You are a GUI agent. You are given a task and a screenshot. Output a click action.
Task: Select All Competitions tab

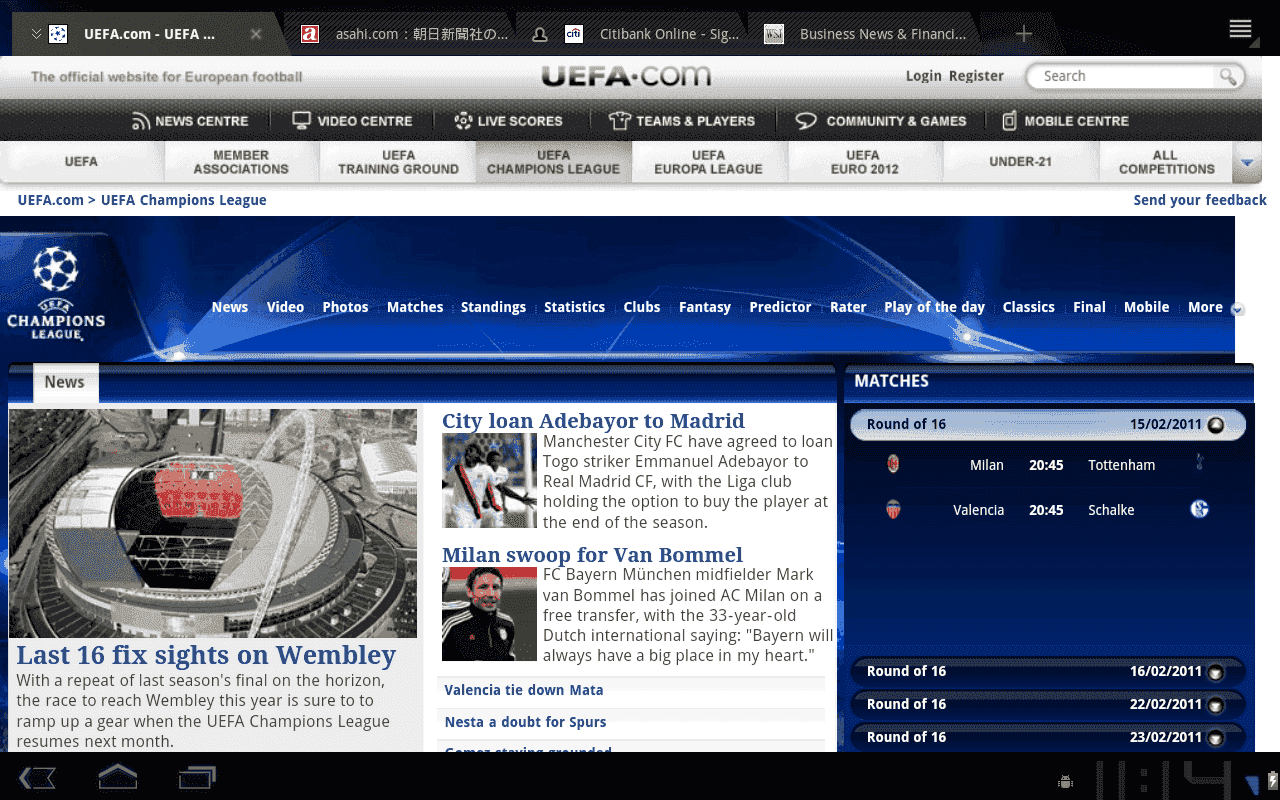click(x=1166, y=162)
